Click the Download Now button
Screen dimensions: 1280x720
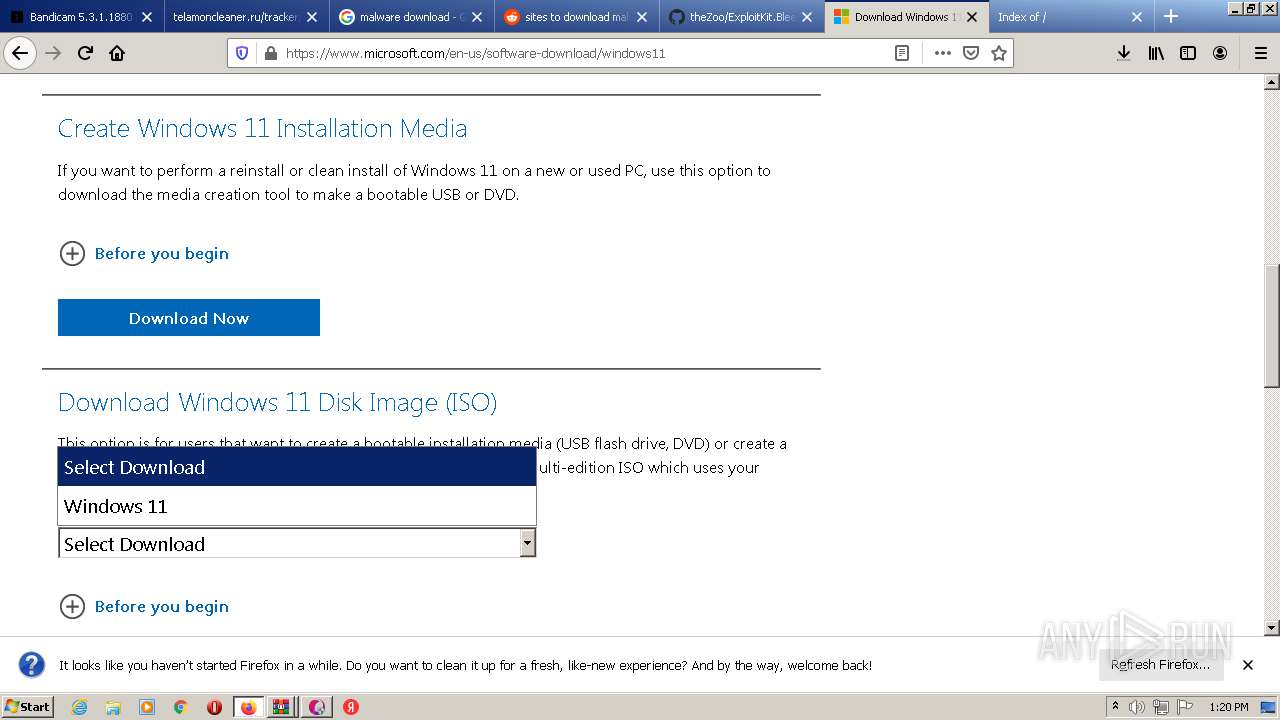click(189, 318)
